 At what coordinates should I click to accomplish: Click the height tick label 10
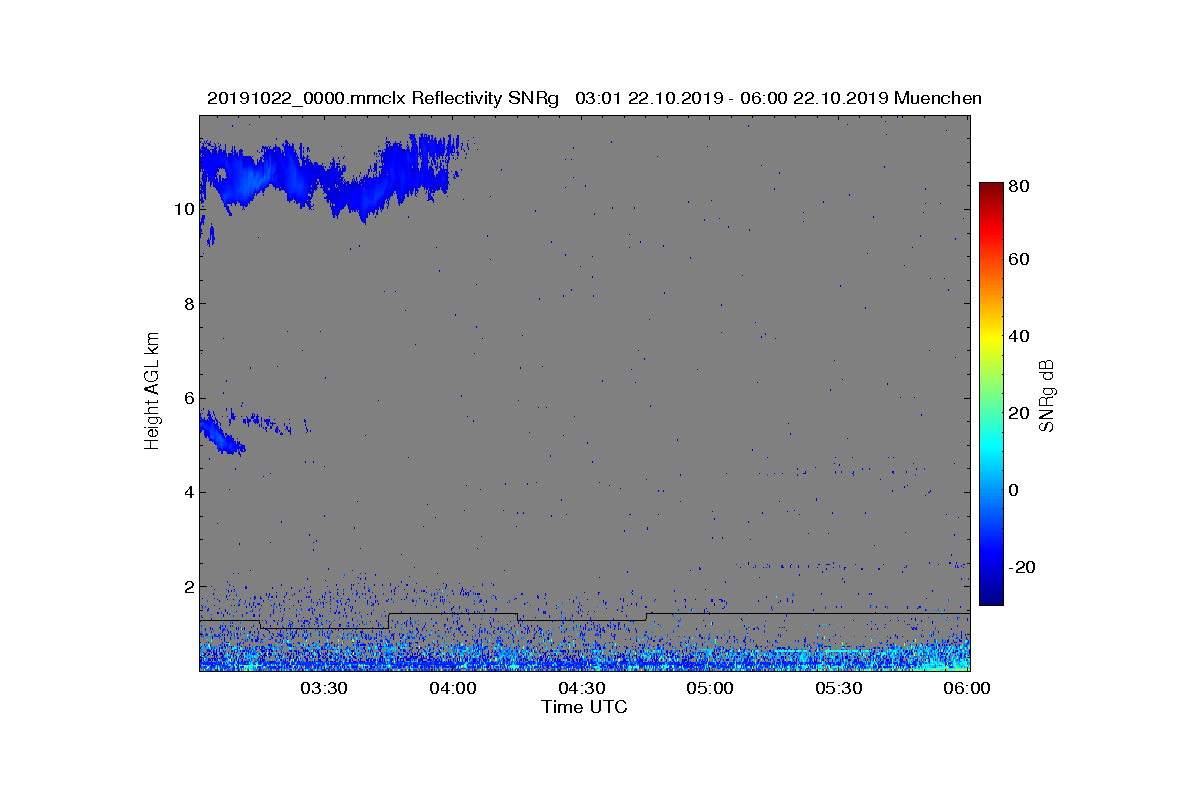pos(183,210)
